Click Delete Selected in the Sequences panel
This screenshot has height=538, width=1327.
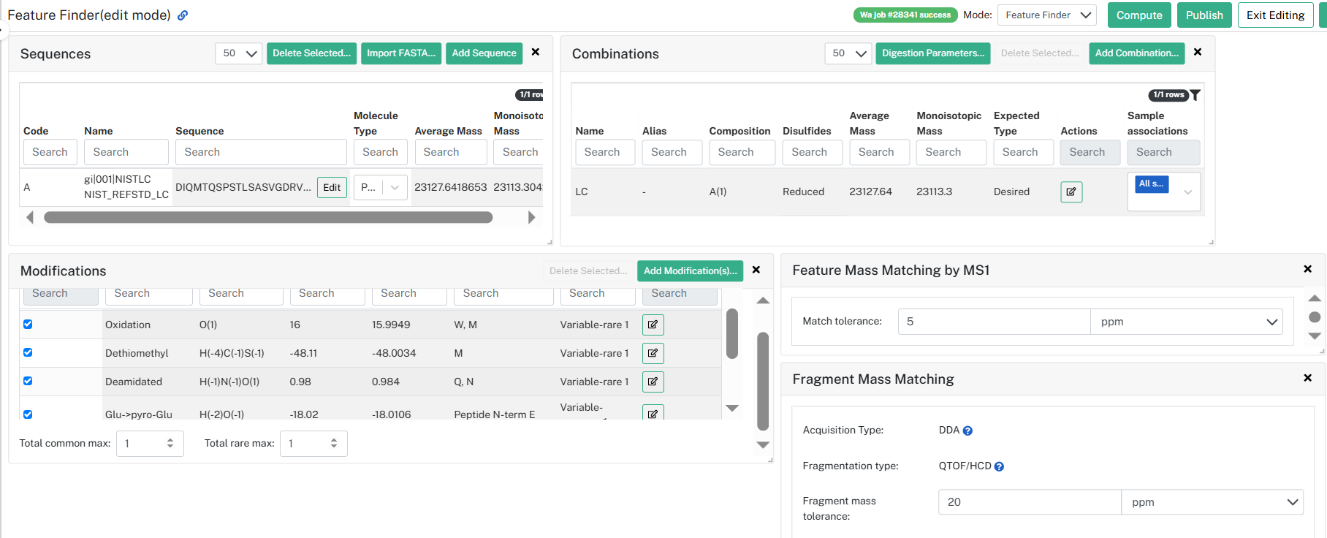(311, 53)
